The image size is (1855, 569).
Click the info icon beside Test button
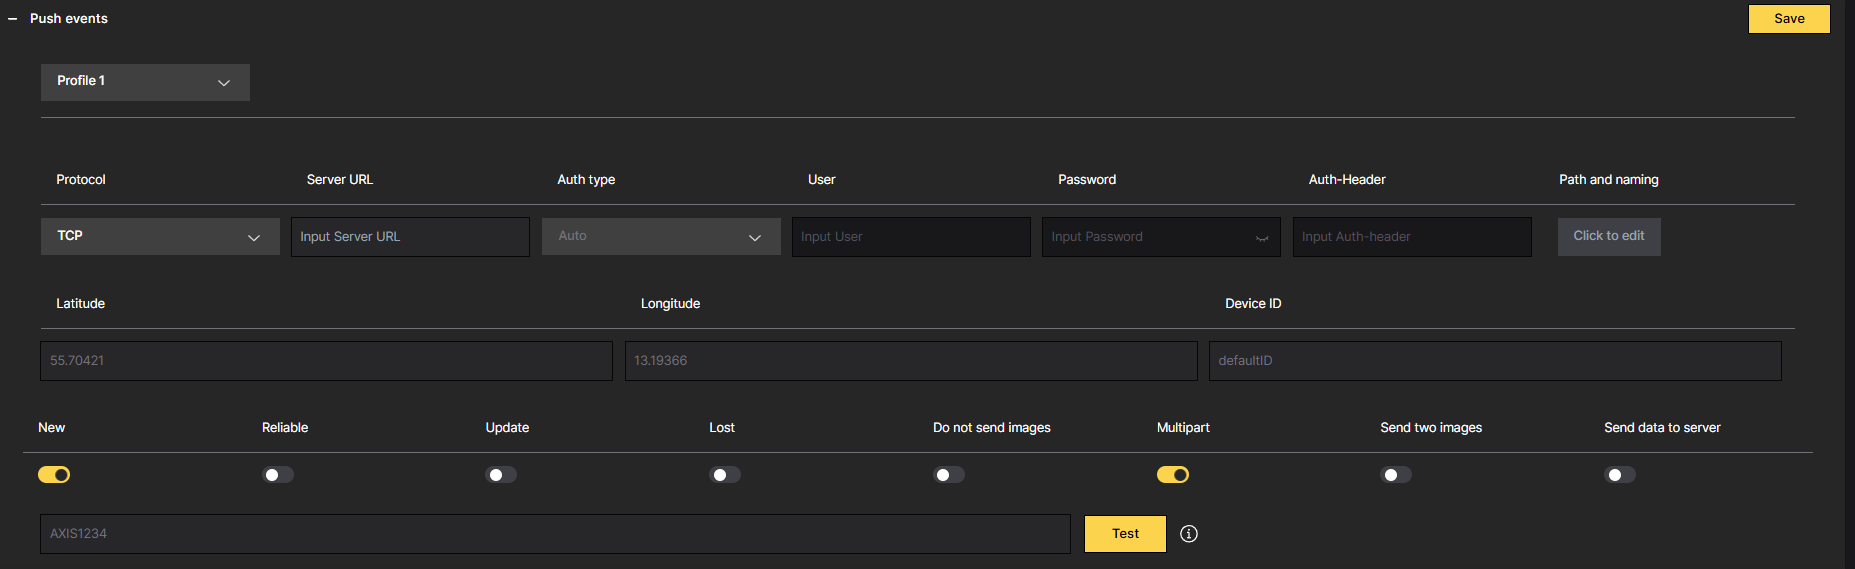click(x=1188, y=534)
